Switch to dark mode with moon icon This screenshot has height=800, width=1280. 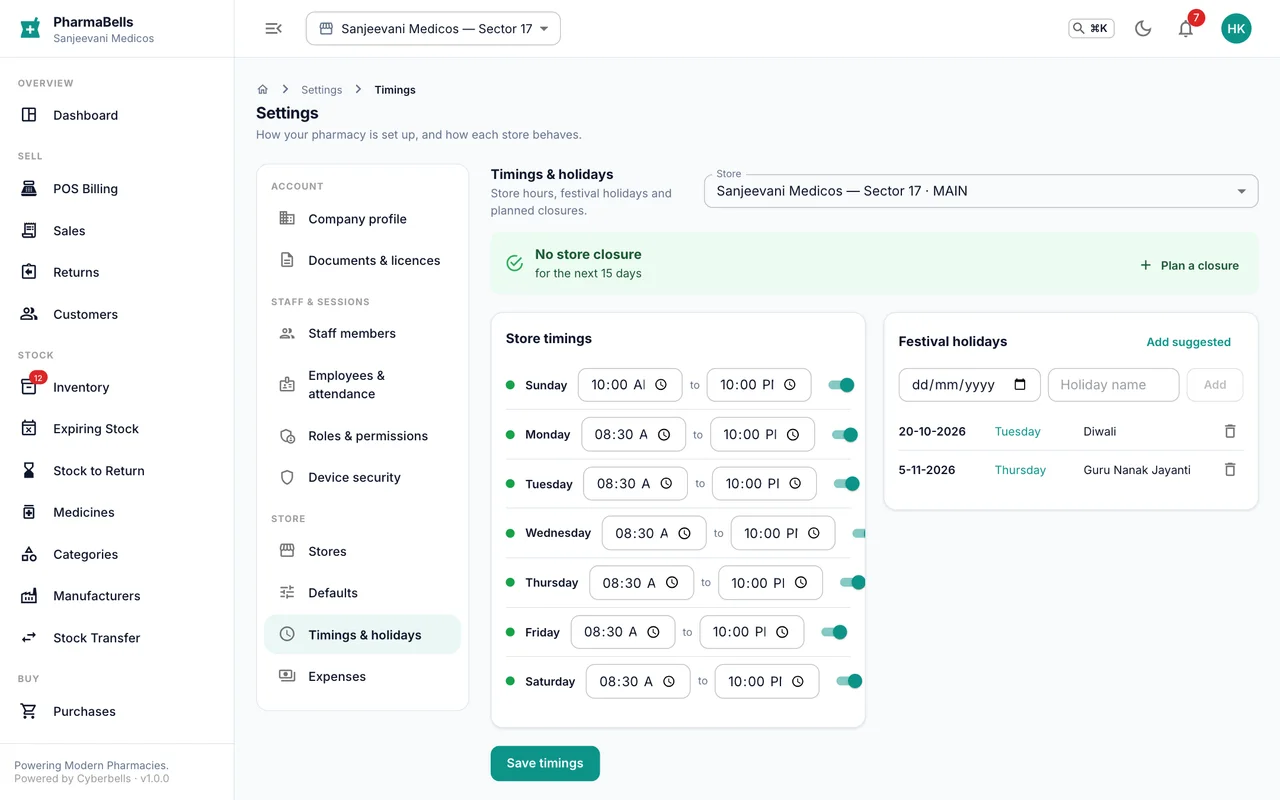point(1143,29)
